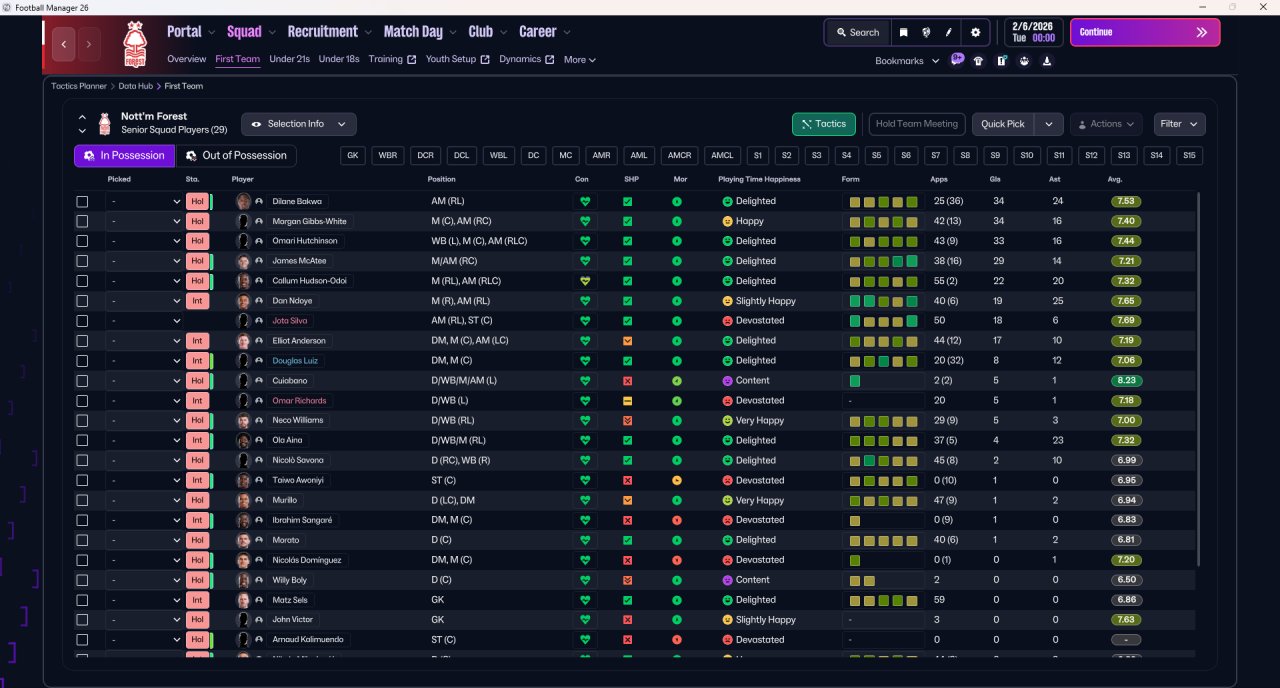Image resolution: width=1280 pixels, height=688 pixels.
Task: Click Dilane Bakwa's form colour squares
Action: 883,201
